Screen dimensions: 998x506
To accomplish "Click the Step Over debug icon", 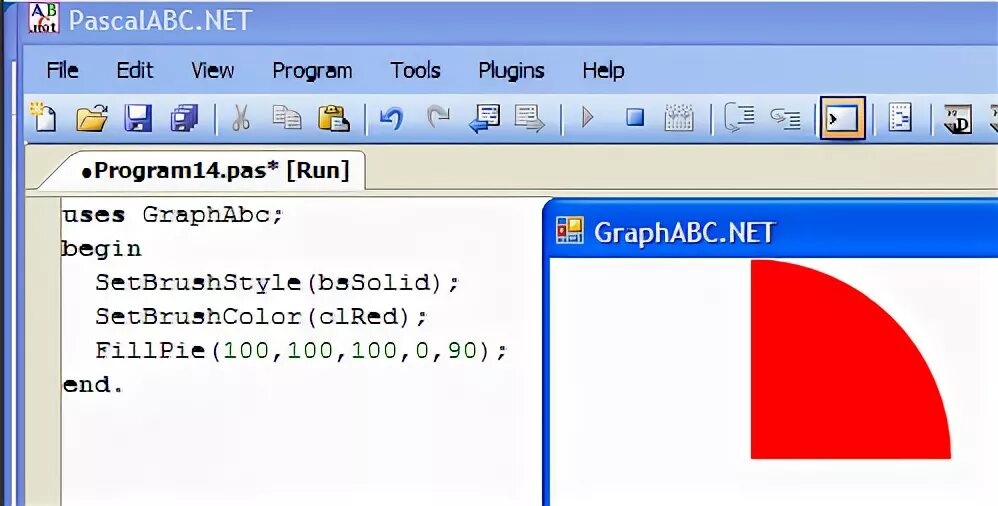I will [x=785, y=118].
